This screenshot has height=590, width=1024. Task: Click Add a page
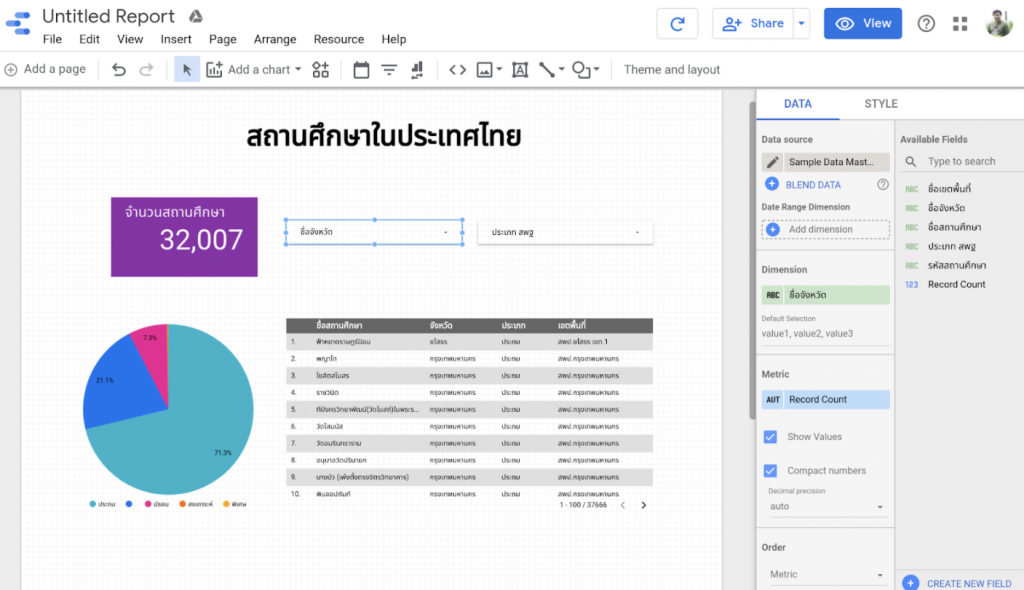45,69
